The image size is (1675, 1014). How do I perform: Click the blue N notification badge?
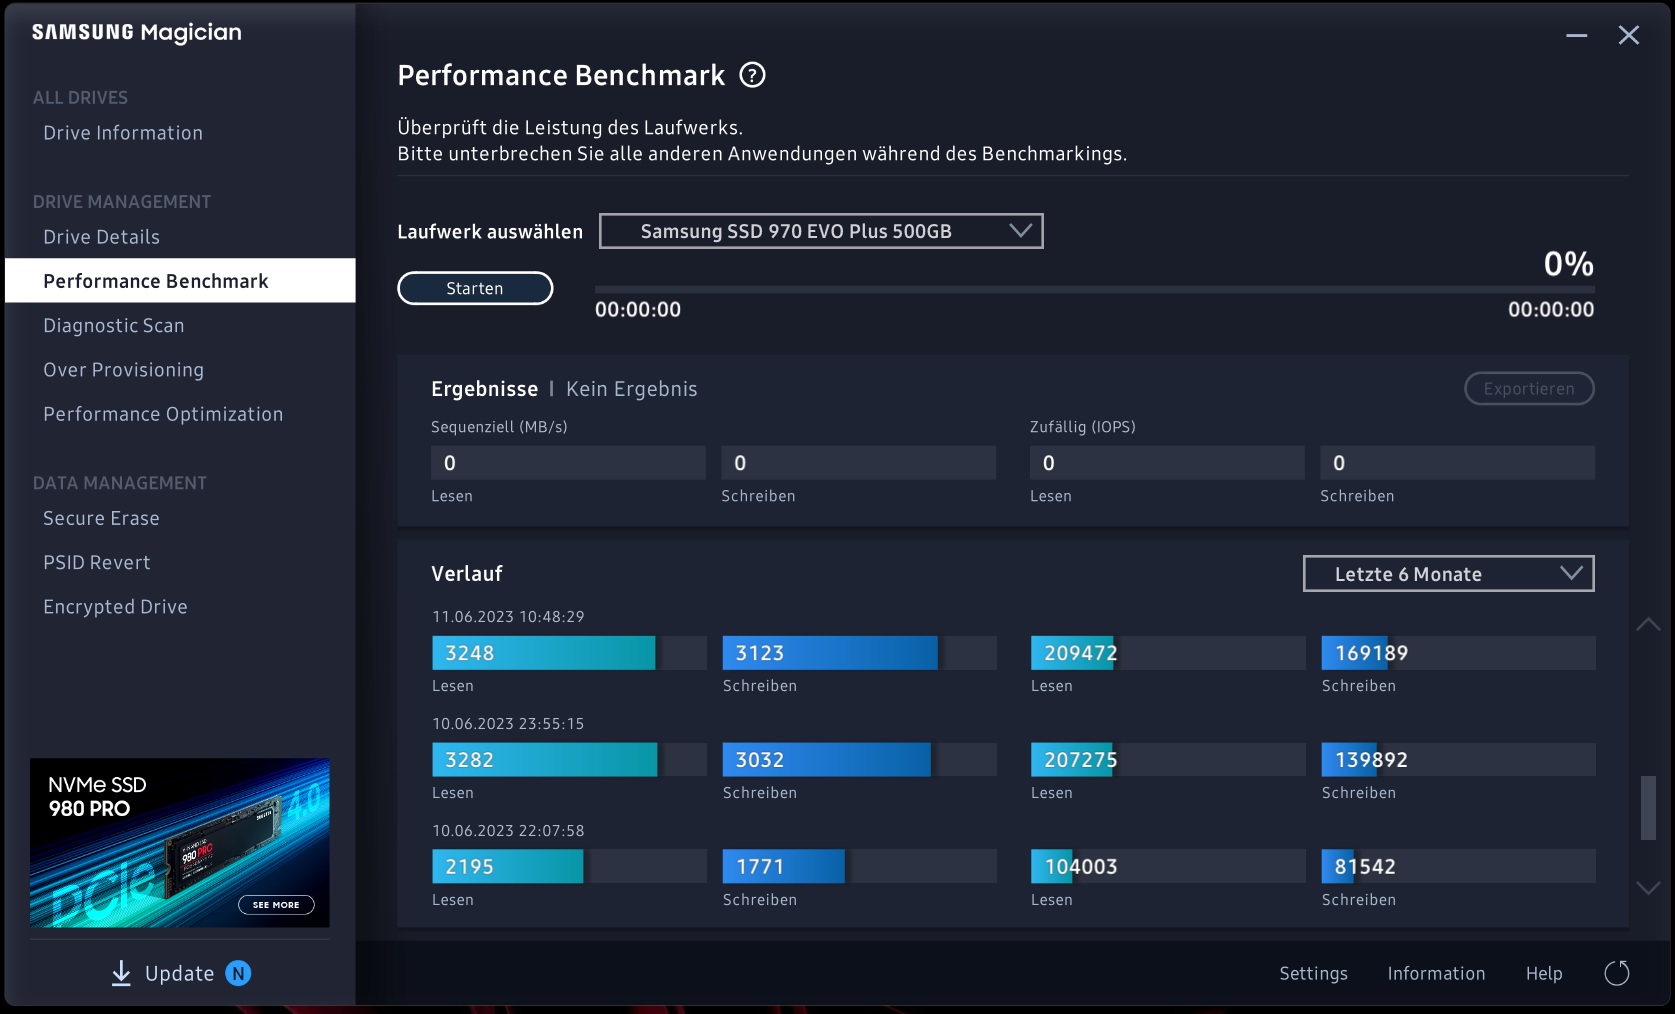(x=238, y=973)
